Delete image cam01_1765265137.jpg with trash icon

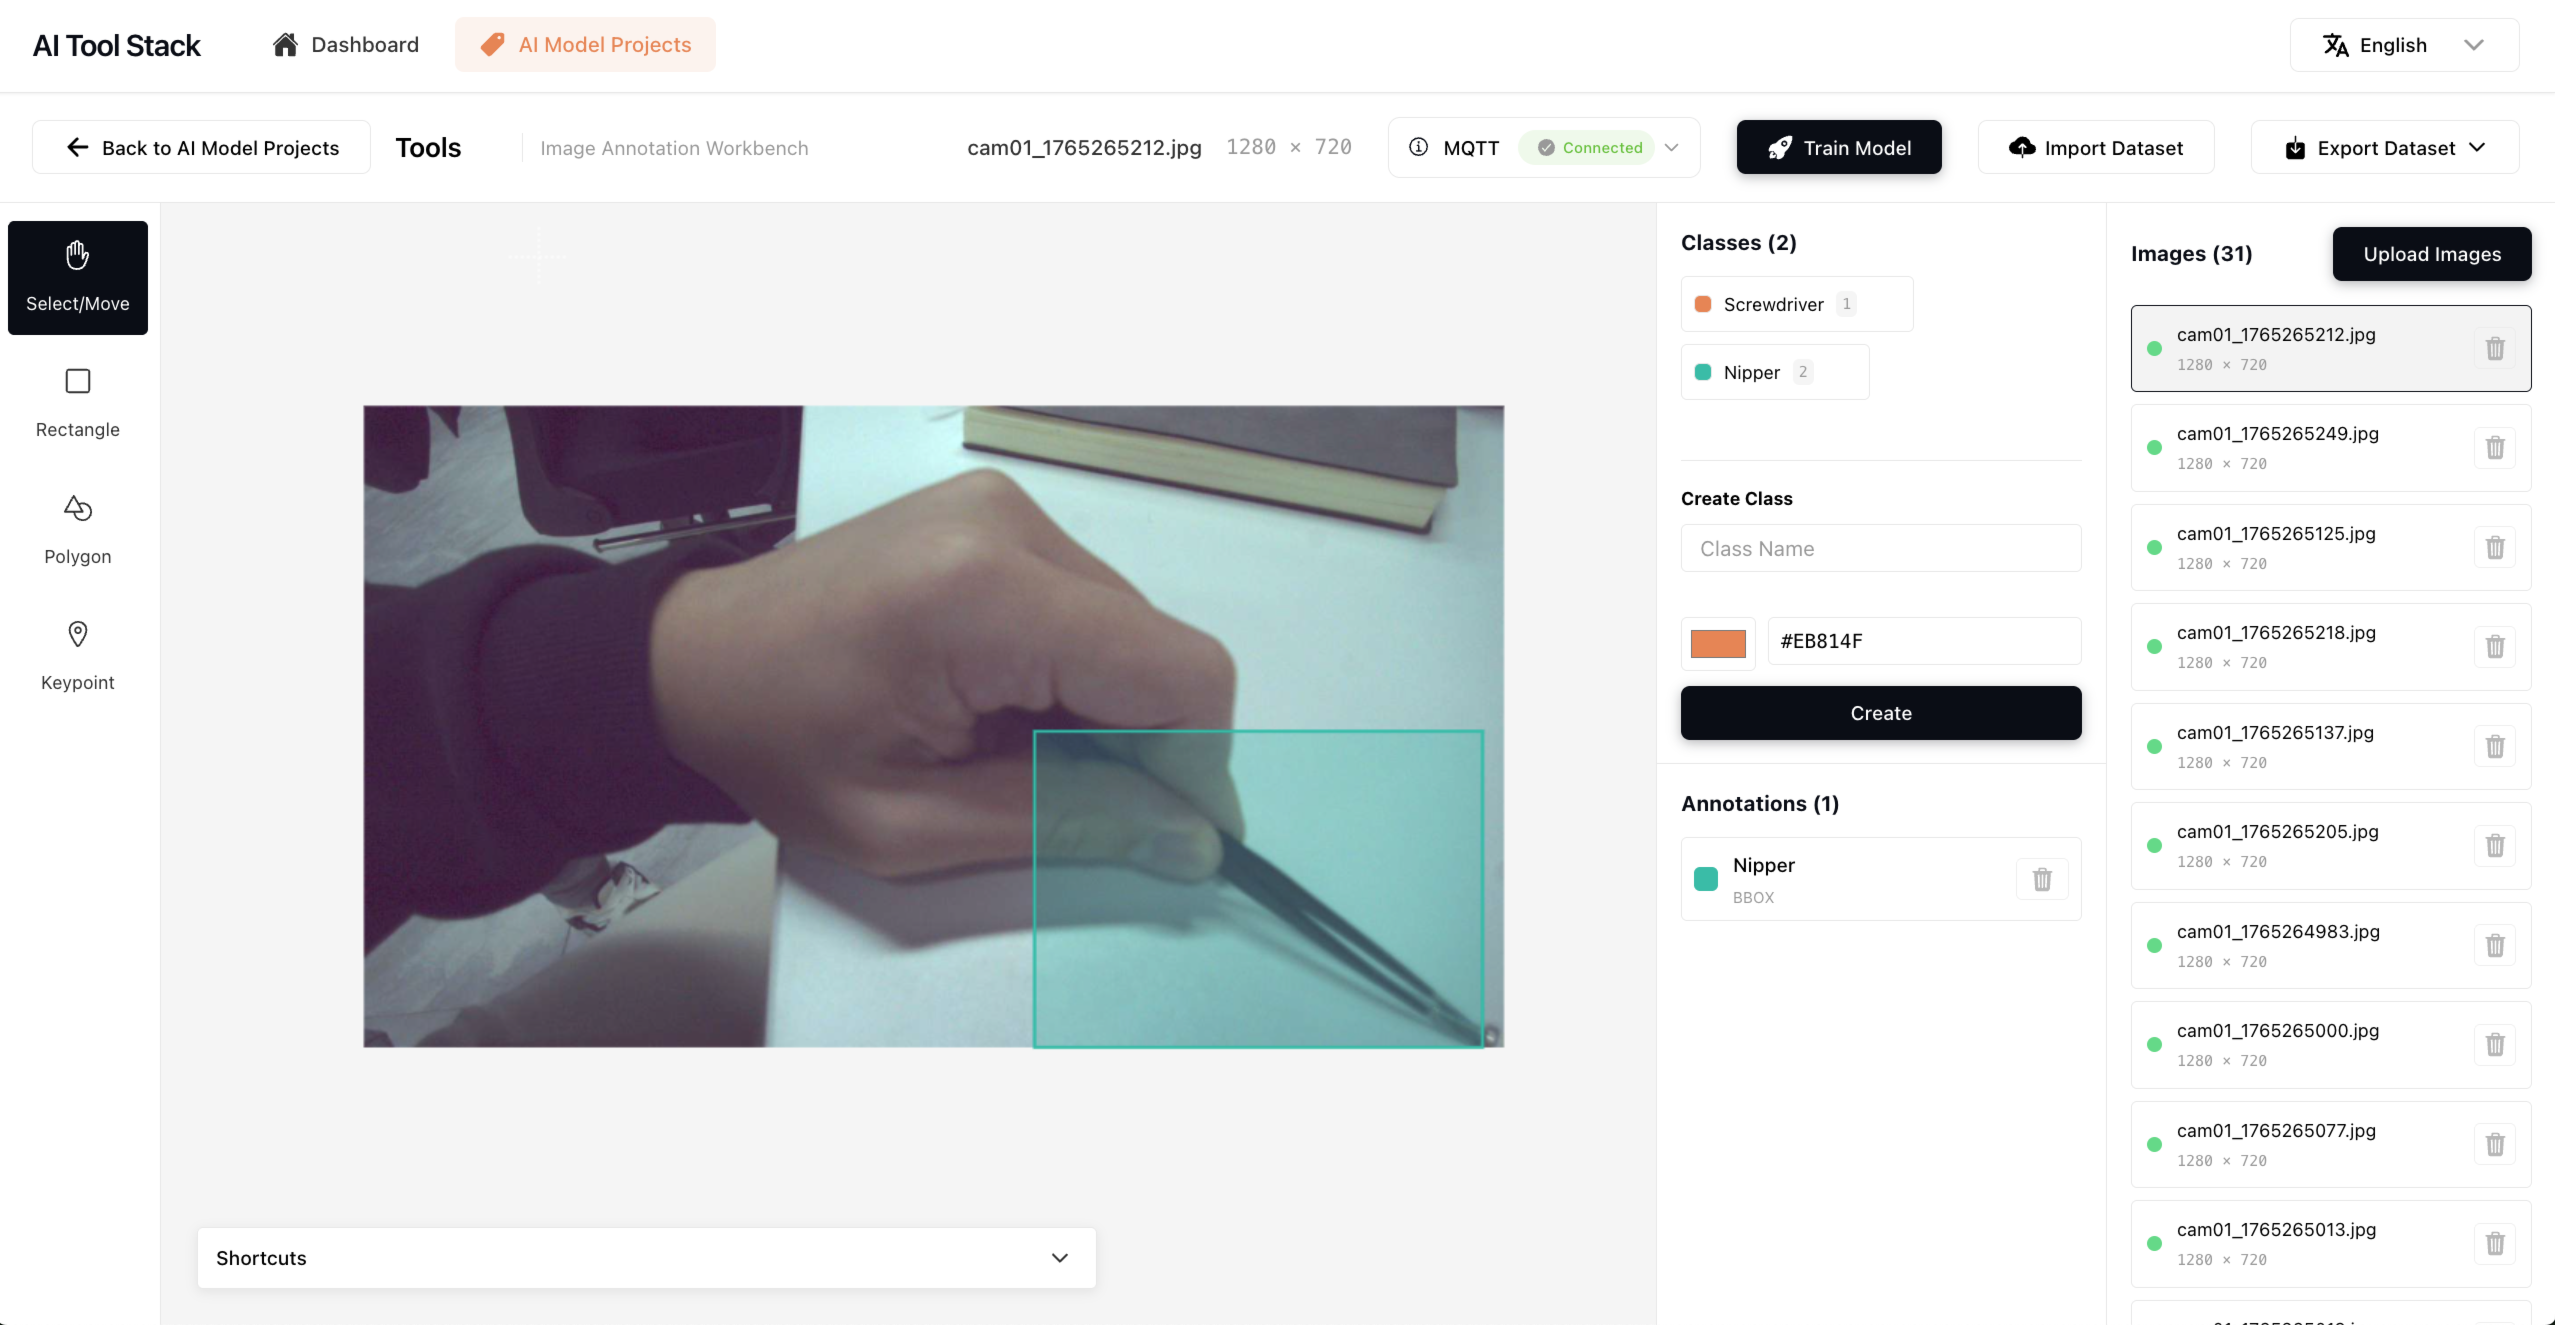pos(2494,746)
